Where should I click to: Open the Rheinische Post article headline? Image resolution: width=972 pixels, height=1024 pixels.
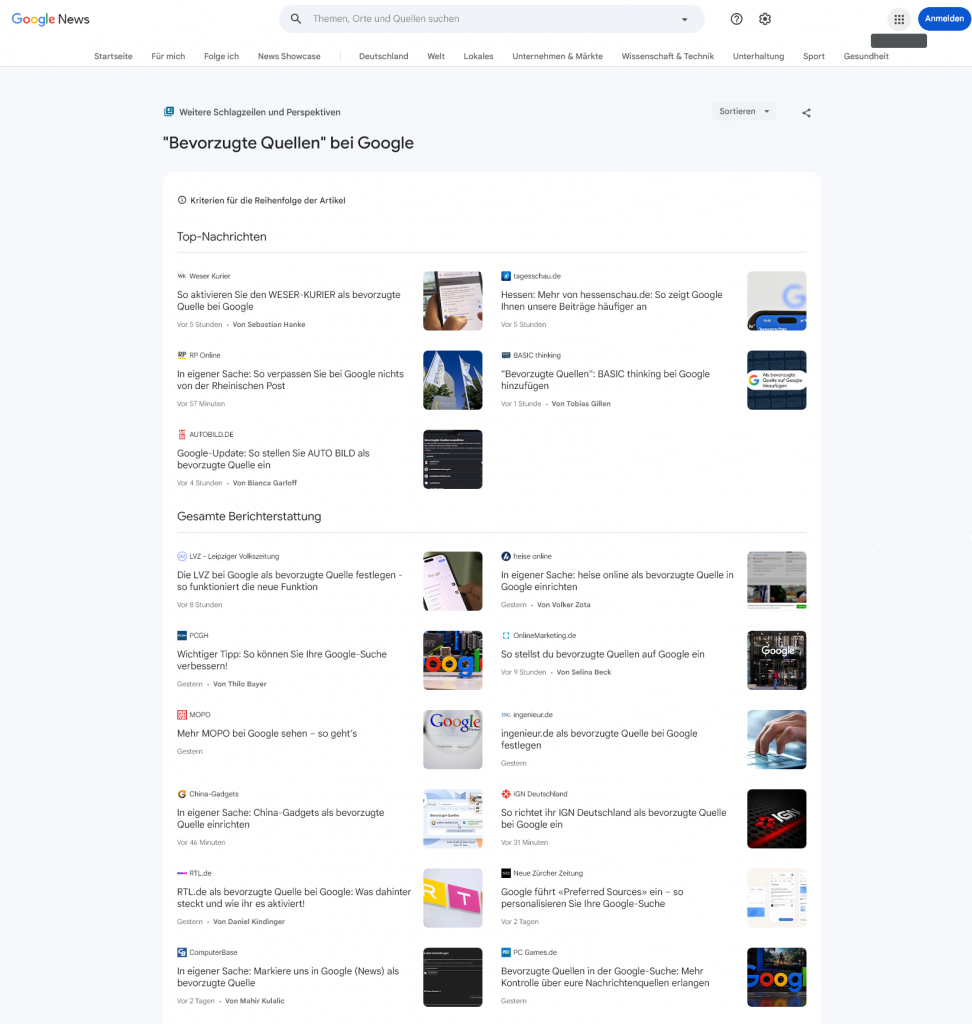coord(290,379)
